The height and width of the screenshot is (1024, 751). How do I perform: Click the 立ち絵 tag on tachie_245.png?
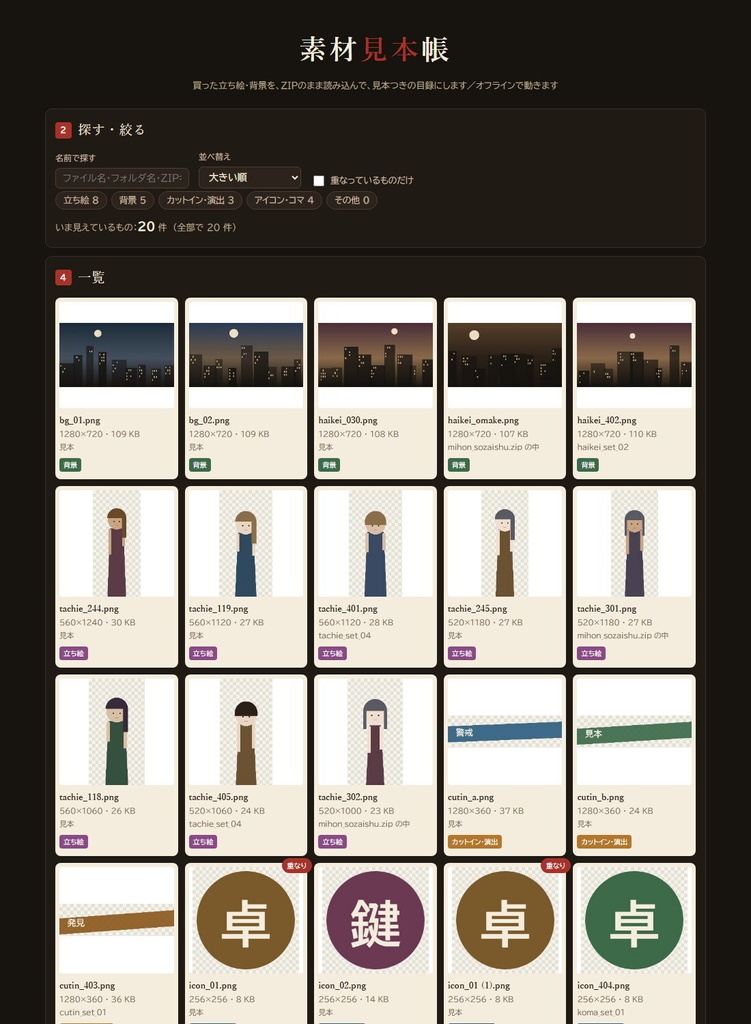pyautogui.click(x=462, y=653)
